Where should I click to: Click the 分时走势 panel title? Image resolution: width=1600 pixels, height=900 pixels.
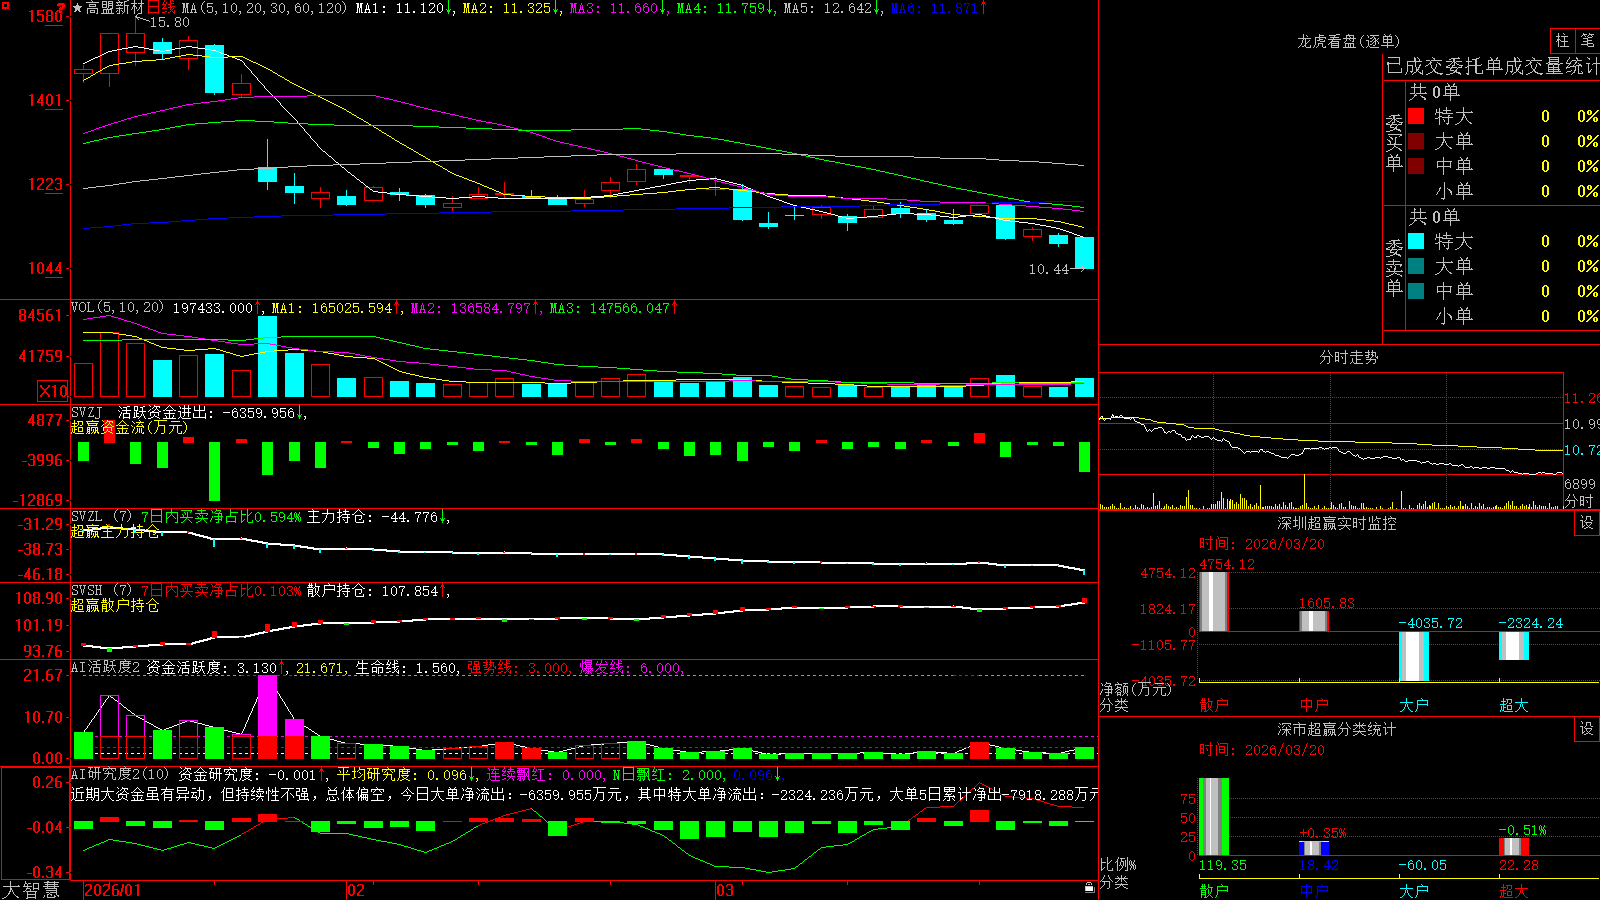tap(1348, 357)
